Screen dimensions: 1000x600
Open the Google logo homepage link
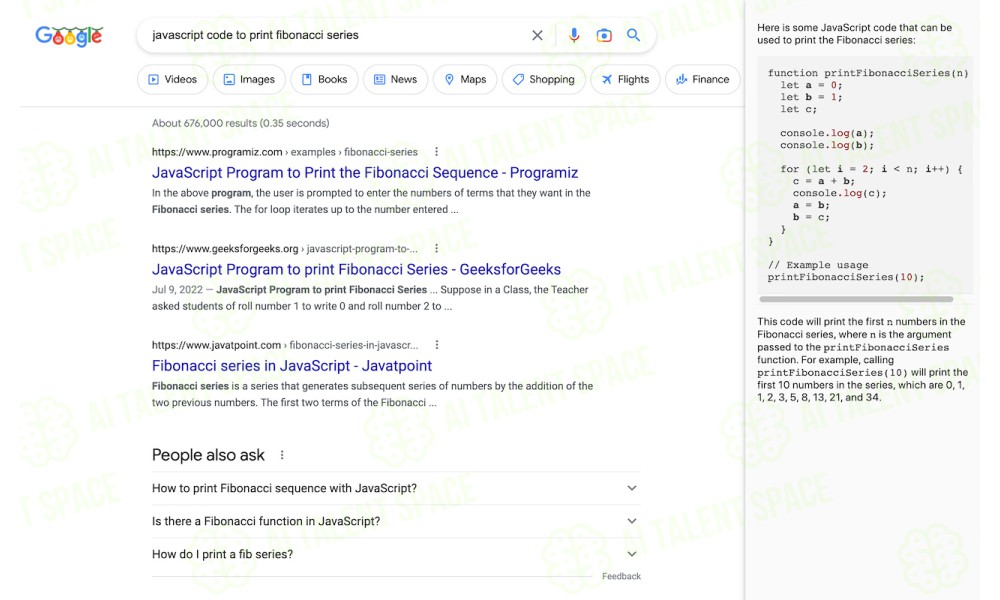coord(69,36)
